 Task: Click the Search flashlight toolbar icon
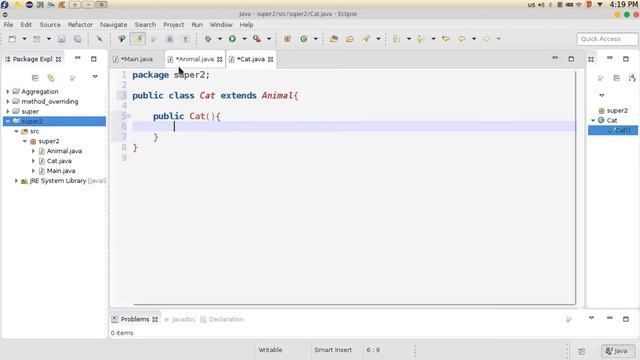(x=366, y=39)
